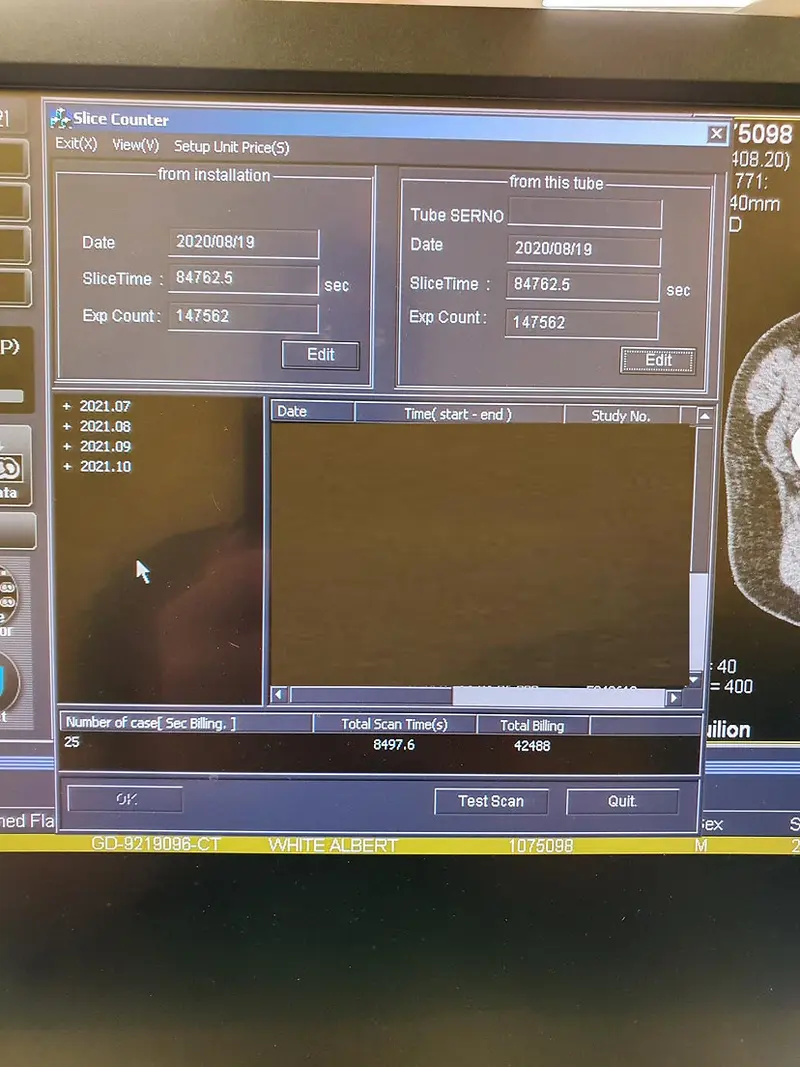
Task: Click the Slice Counter title bar icon
Action: coord(61,118)
